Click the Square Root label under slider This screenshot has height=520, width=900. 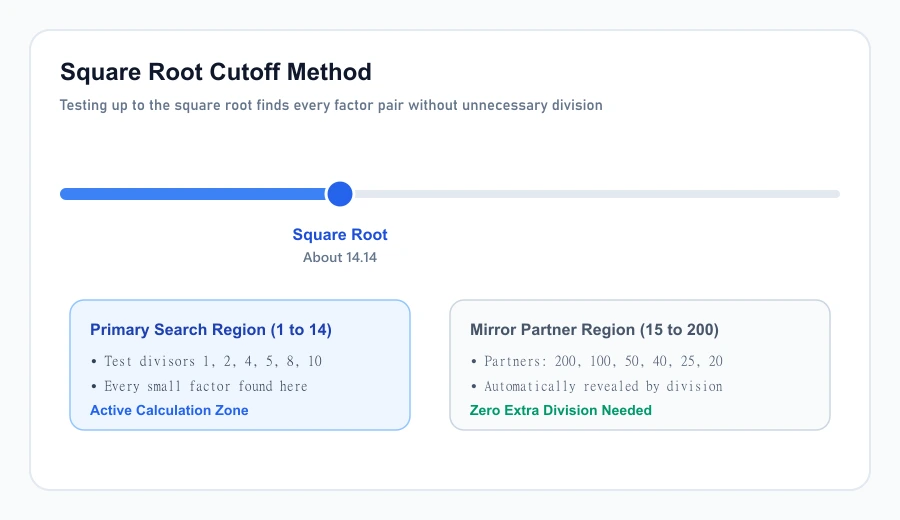(x=340, y=235)
